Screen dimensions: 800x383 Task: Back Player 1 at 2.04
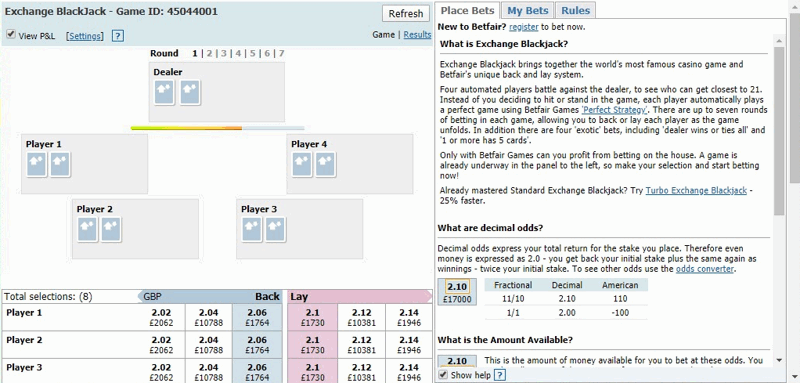(x=208, y=317)
